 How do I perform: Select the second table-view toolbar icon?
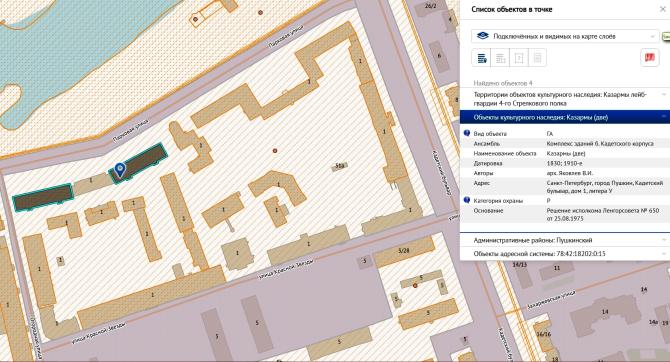point(500,58)
